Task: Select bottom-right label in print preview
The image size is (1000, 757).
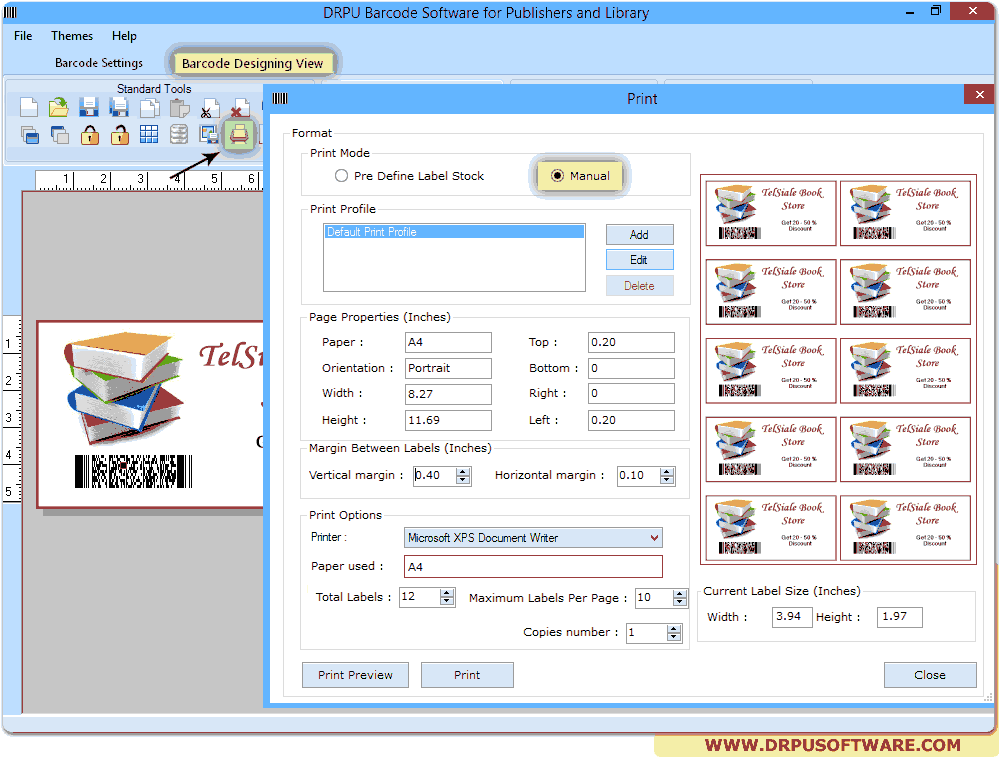Action: coord(906,528)
